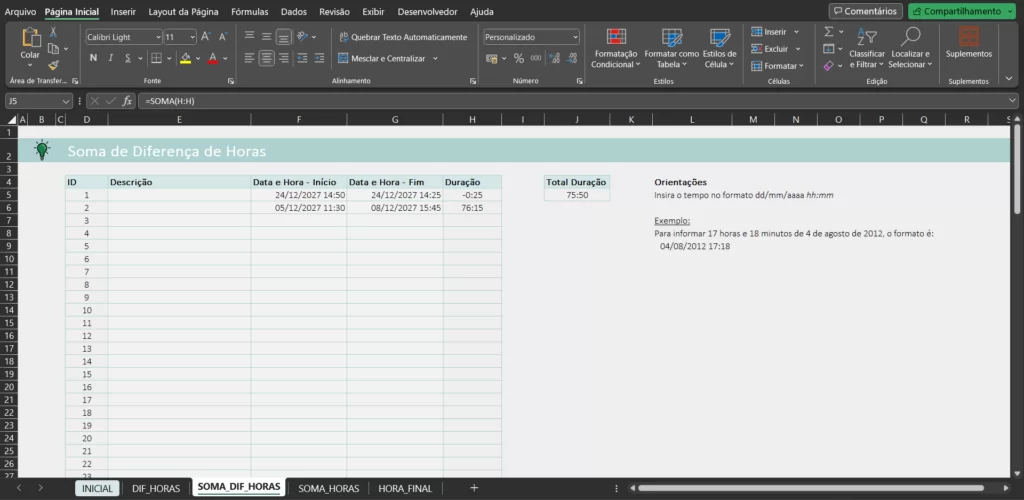Open the Dados ribbon tab
The image size is (1024, 500).
click(x=294, y=12)
